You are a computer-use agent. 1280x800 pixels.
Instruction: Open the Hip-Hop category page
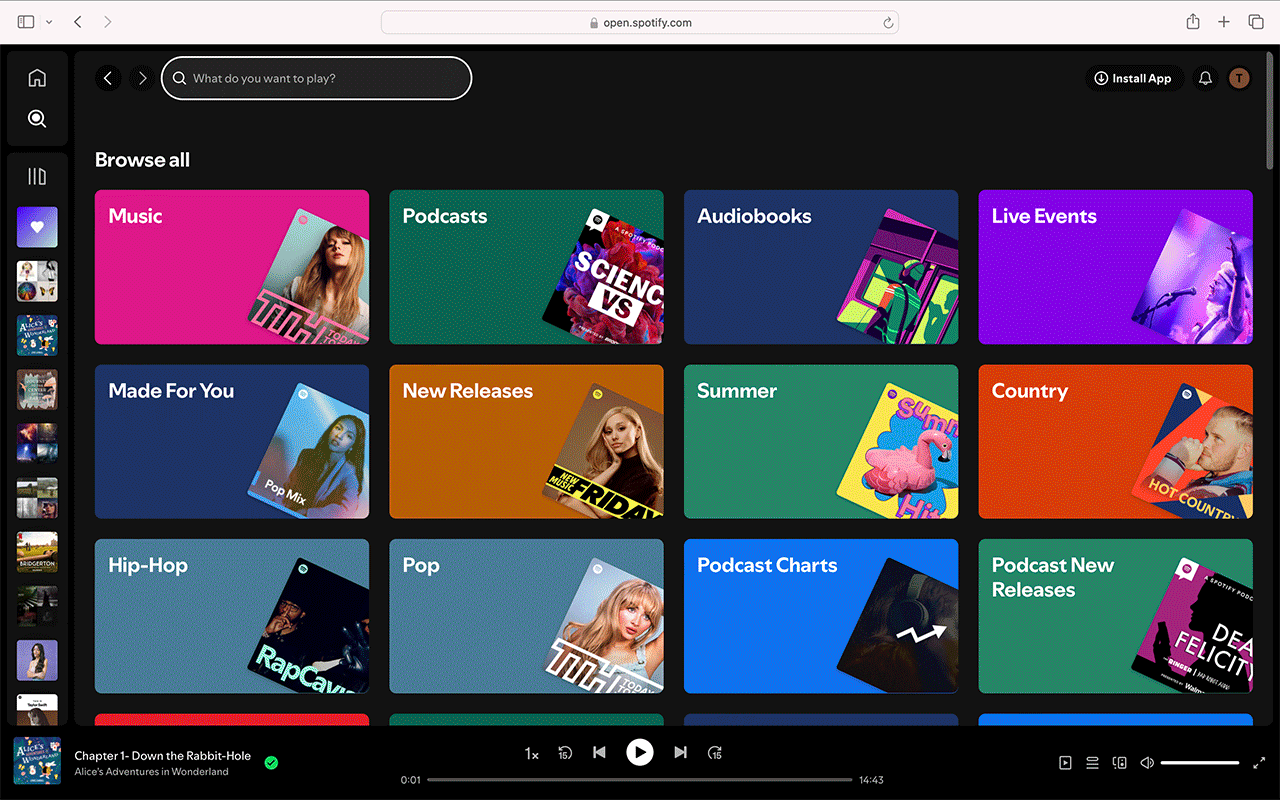pos(231,616)
